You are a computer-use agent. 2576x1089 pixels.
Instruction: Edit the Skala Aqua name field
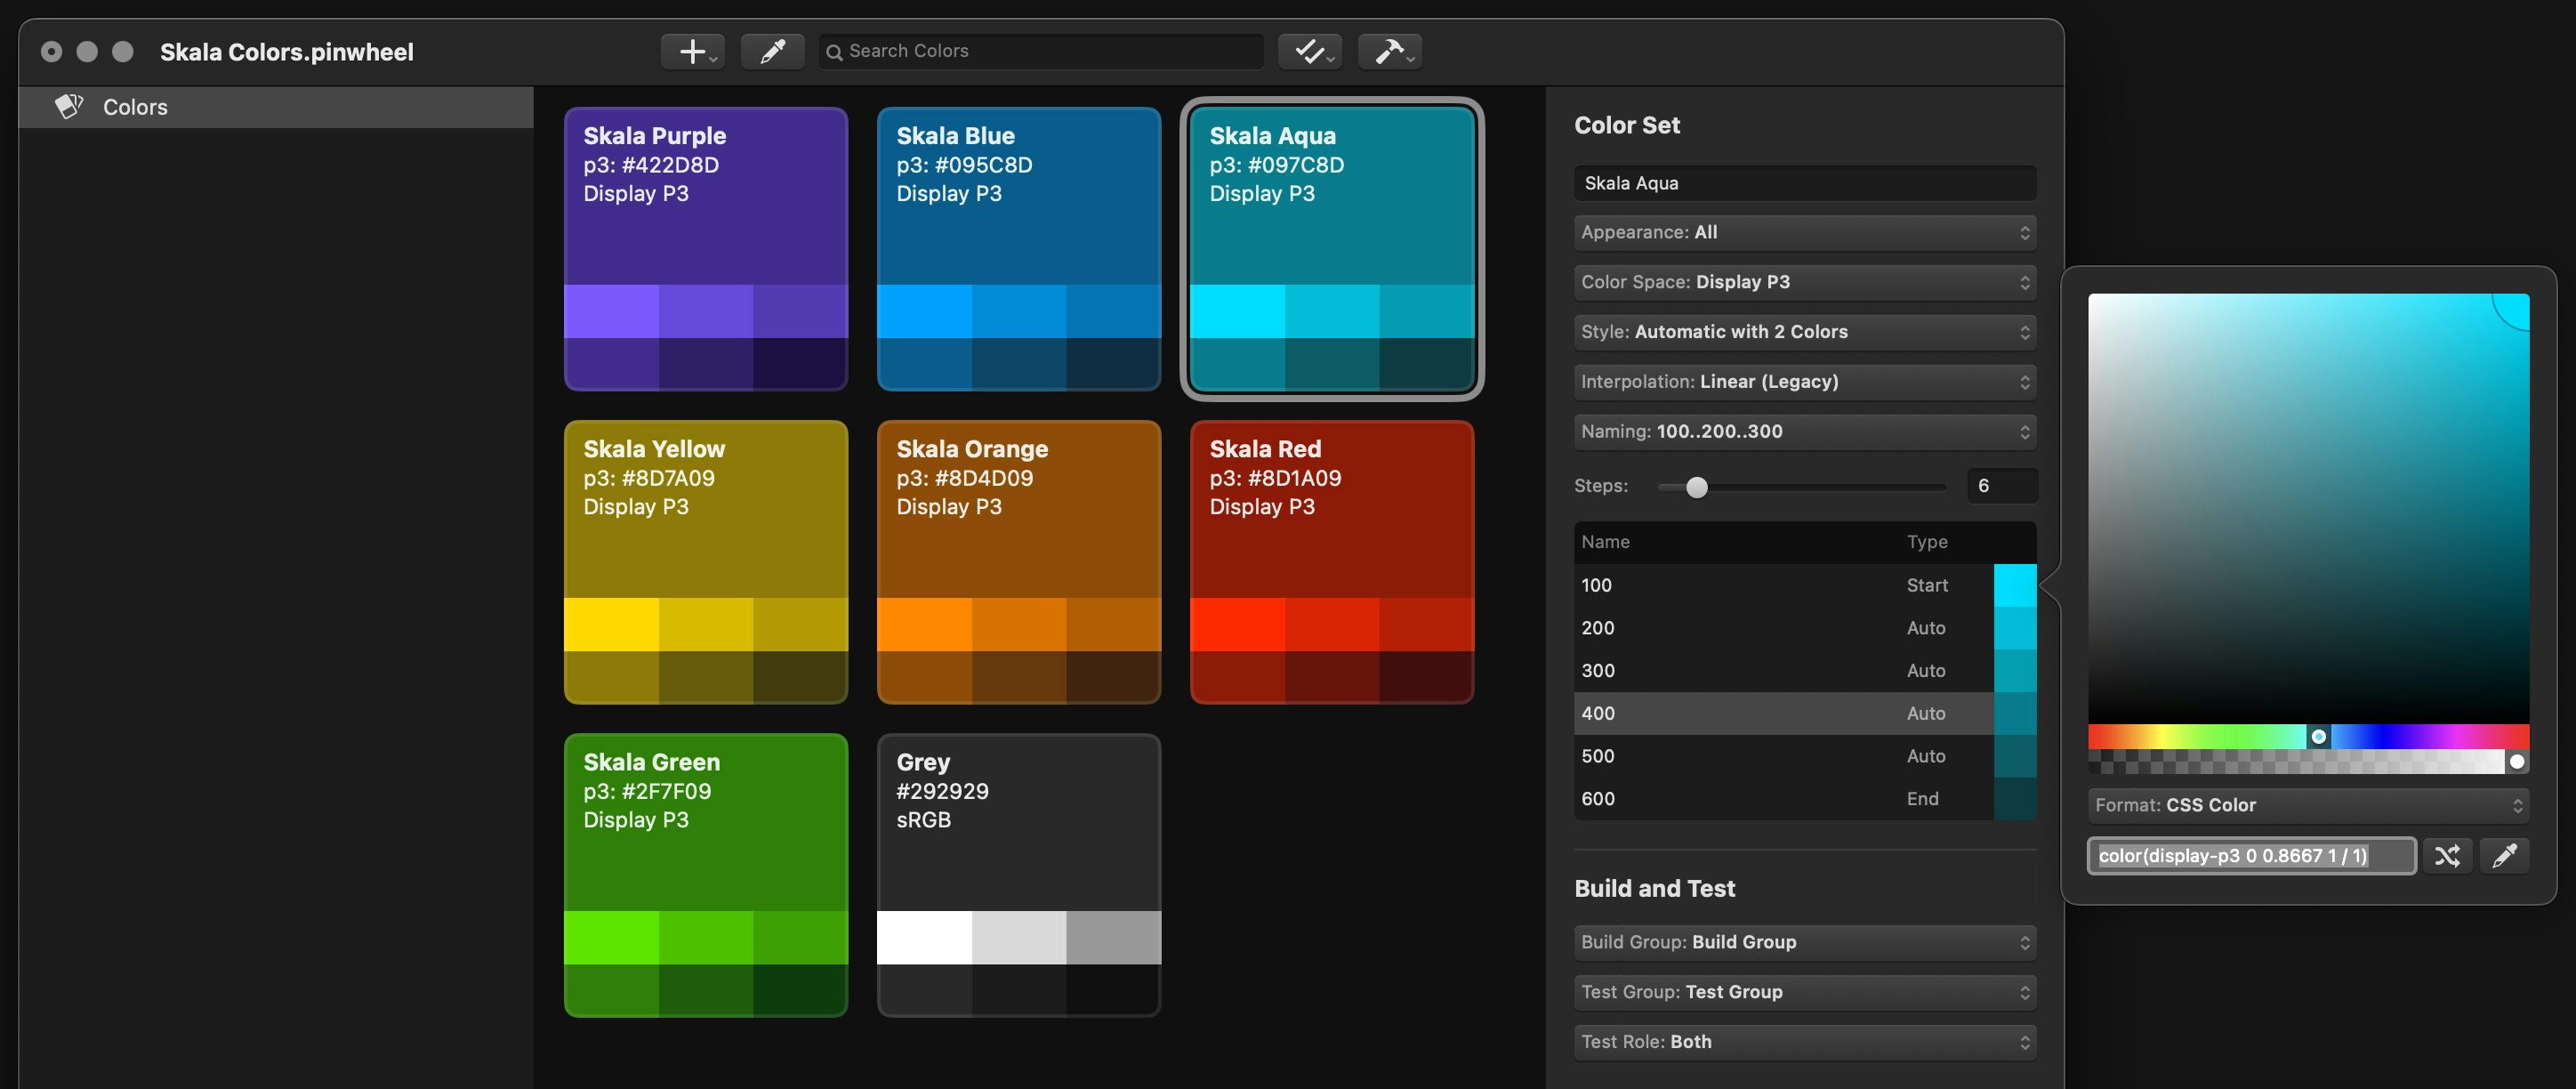(1805, 183)
